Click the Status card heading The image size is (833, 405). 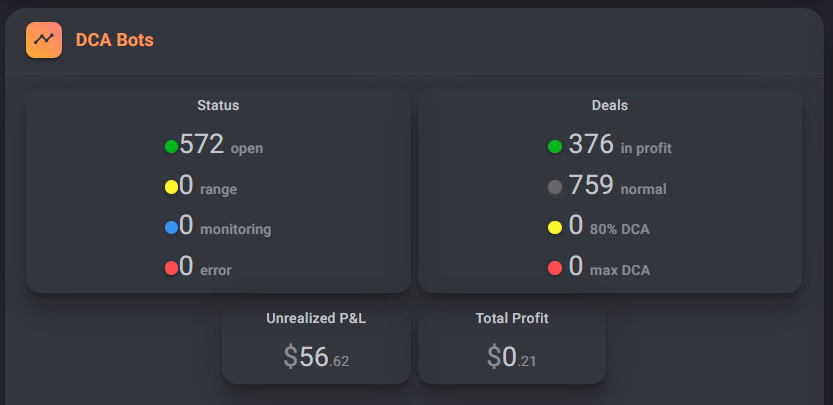coord(218,105)
